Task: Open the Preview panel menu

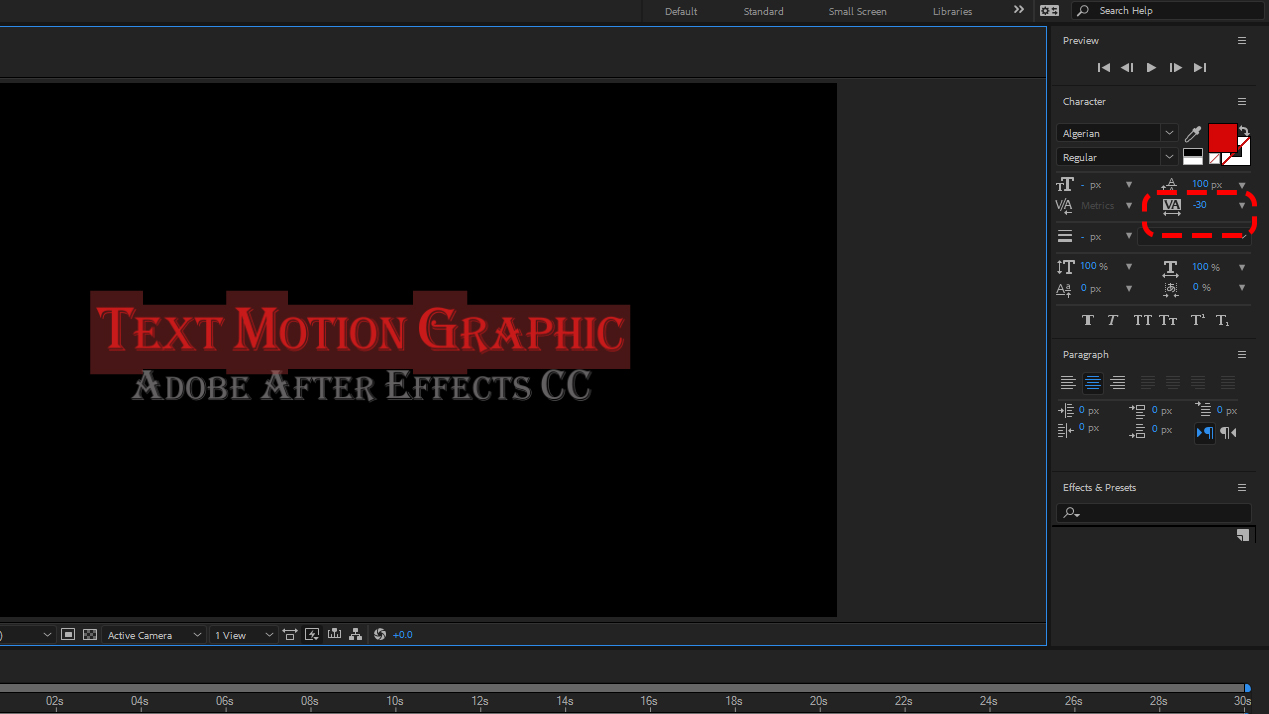Action: coord(1242,41)
